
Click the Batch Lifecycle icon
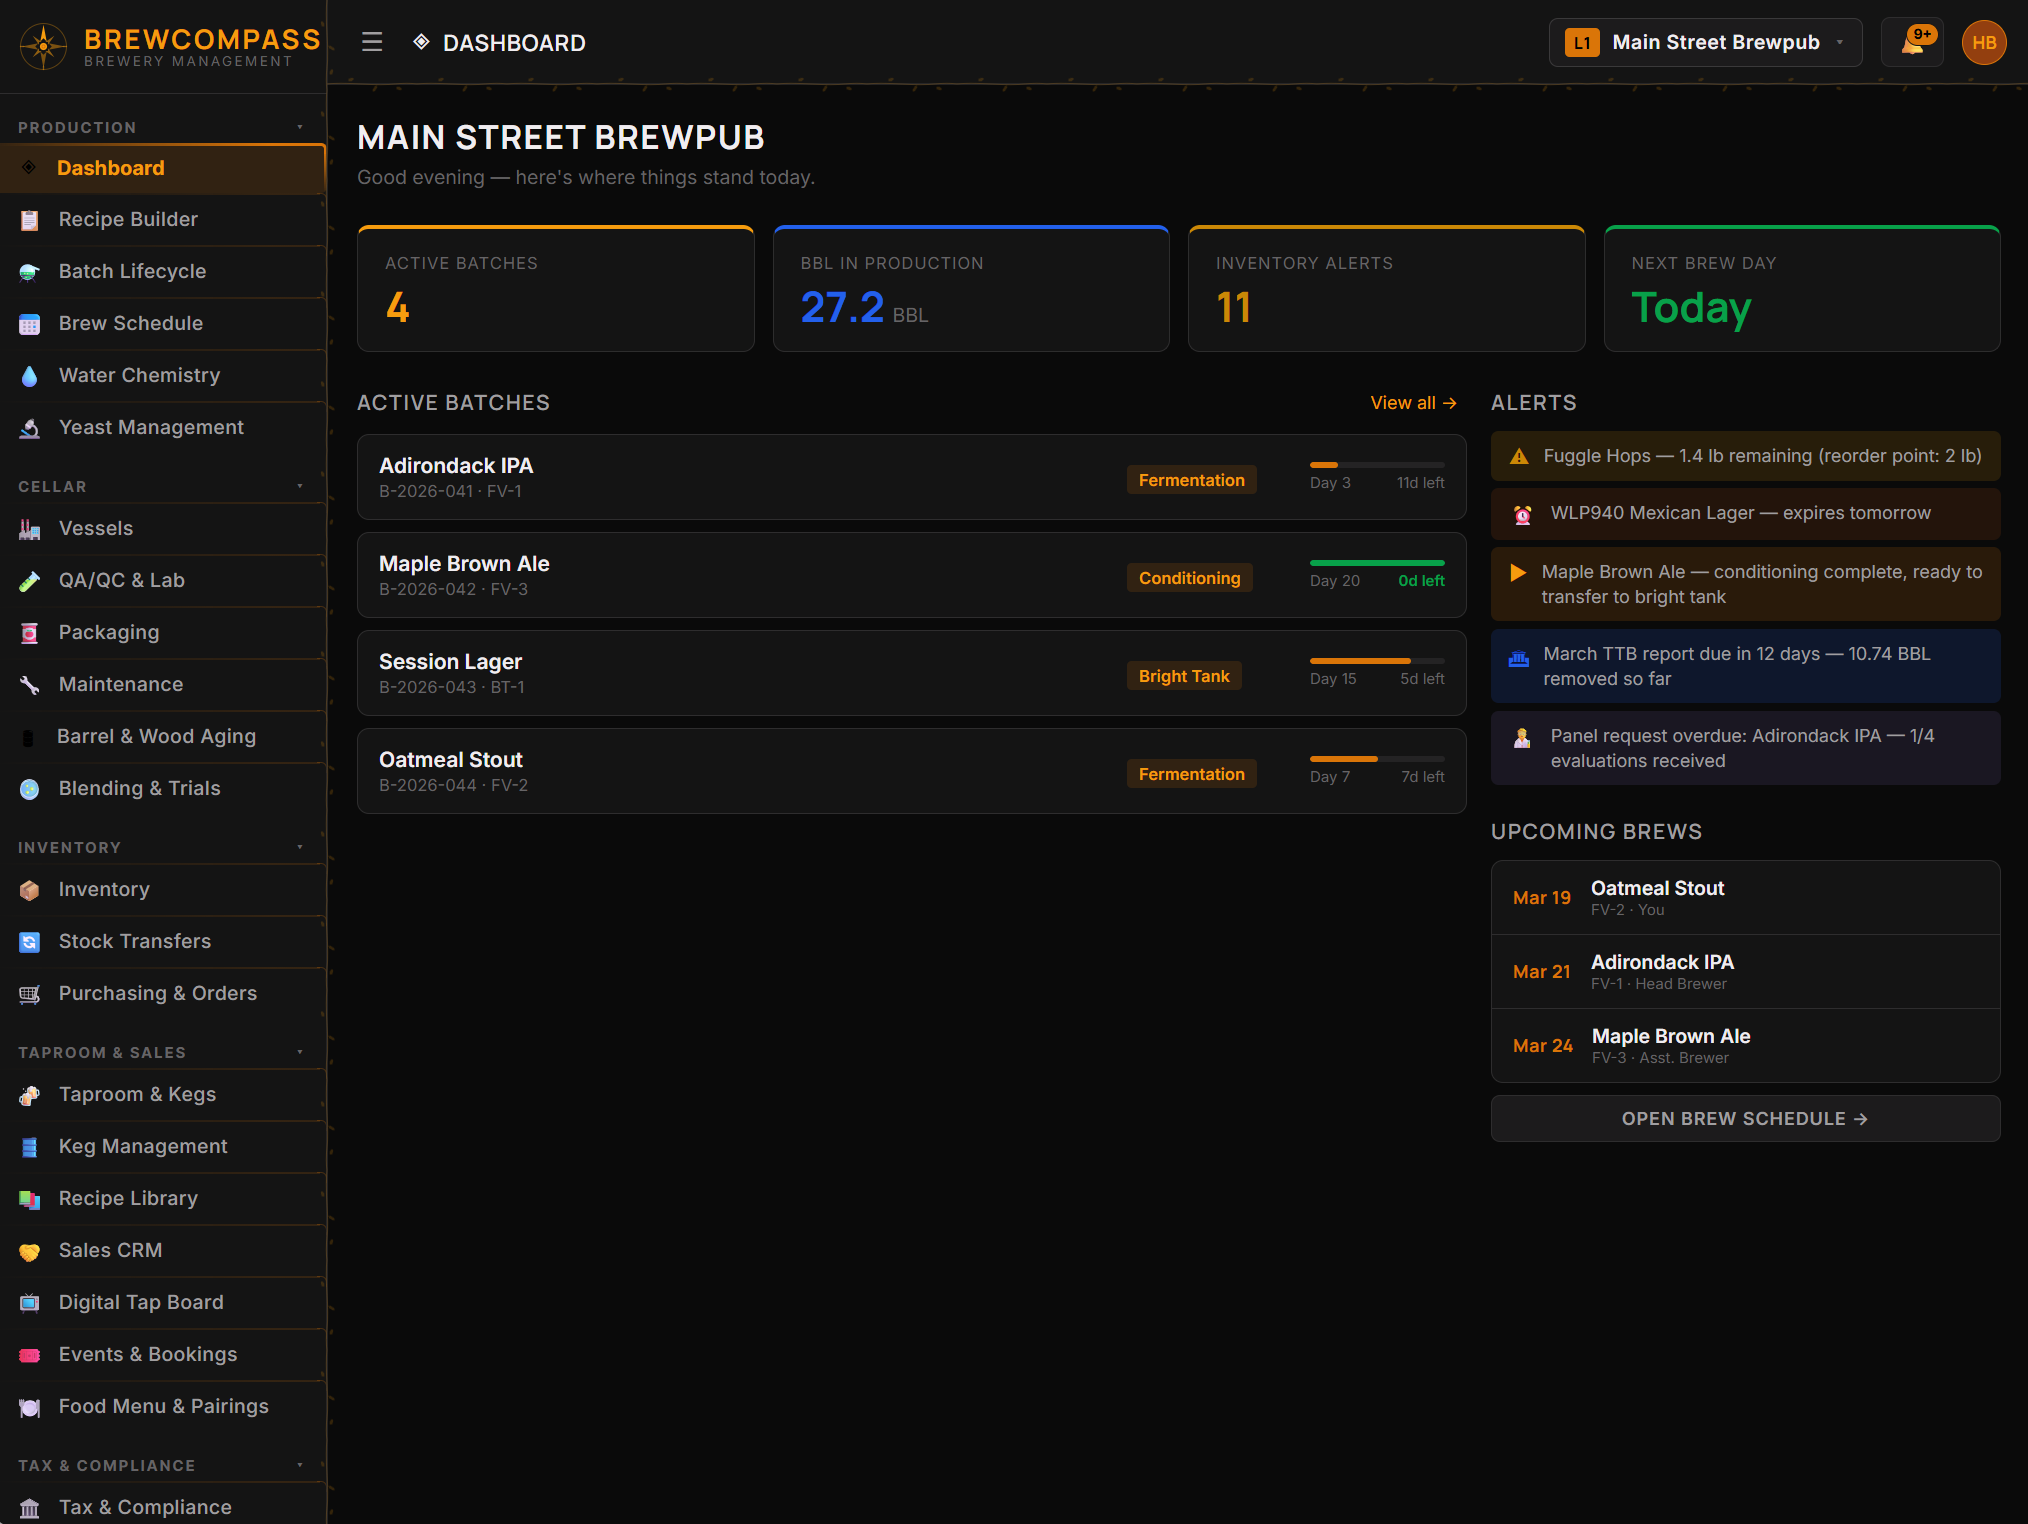coord(30,272)
